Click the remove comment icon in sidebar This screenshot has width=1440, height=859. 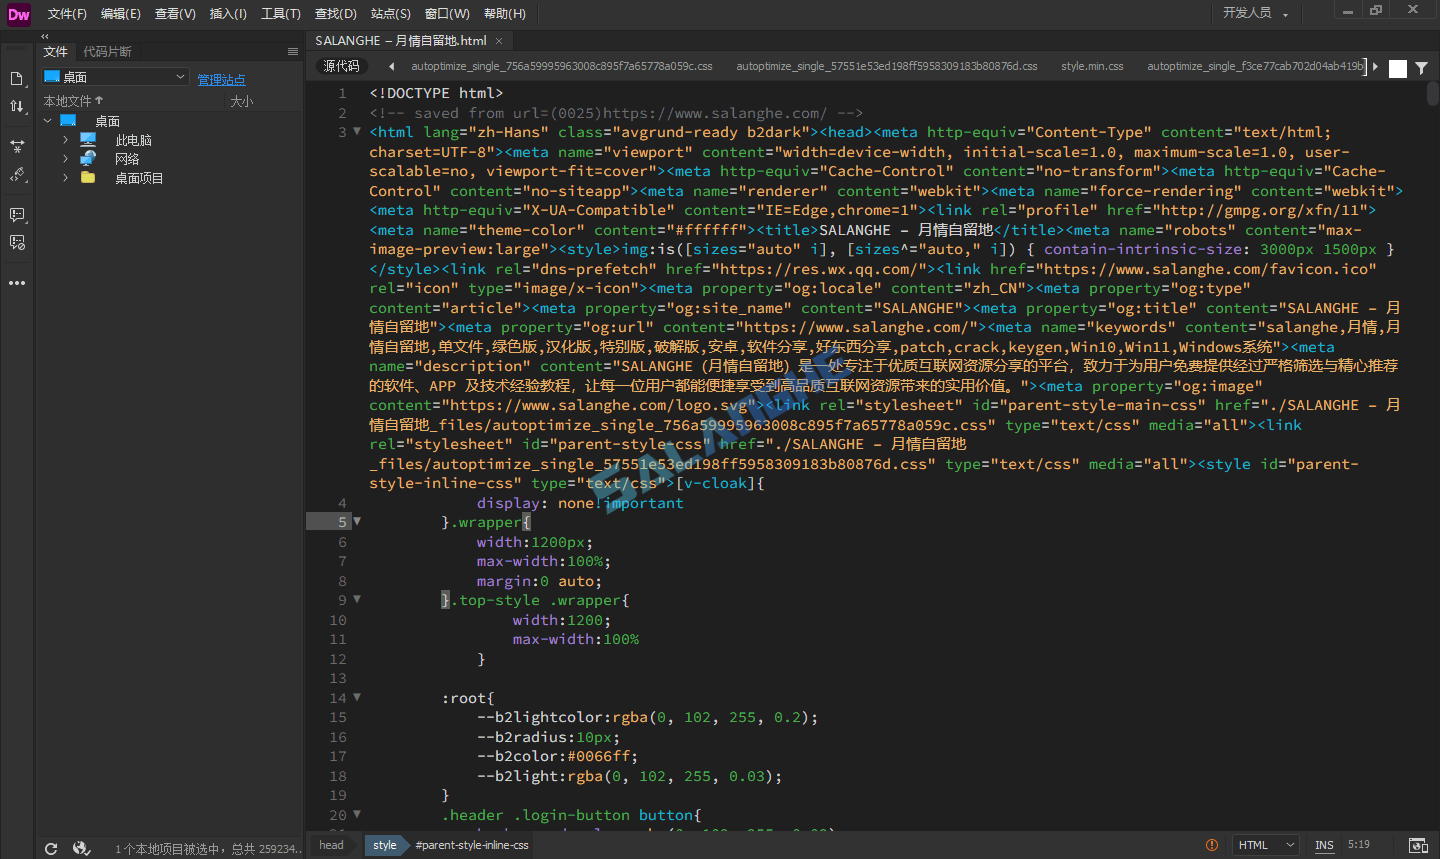coord(17,241)
